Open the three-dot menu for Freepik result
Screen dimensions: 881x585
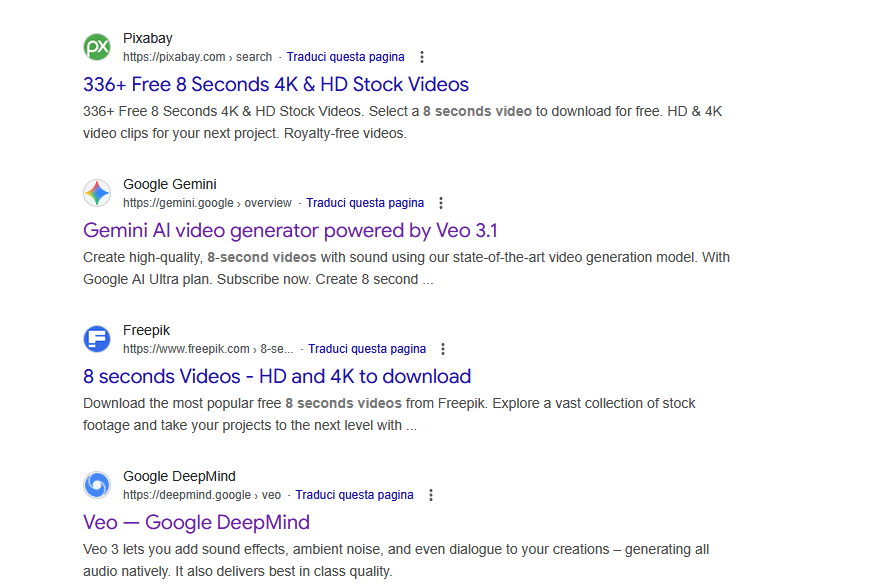[443, 349]
